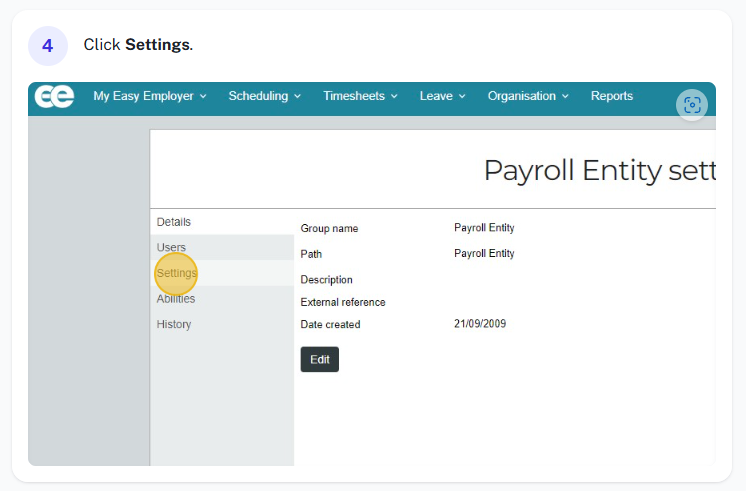Screen dimensions: 746x491
Task: Open the Timesheets dropdown menu
Action: [360, 96]
